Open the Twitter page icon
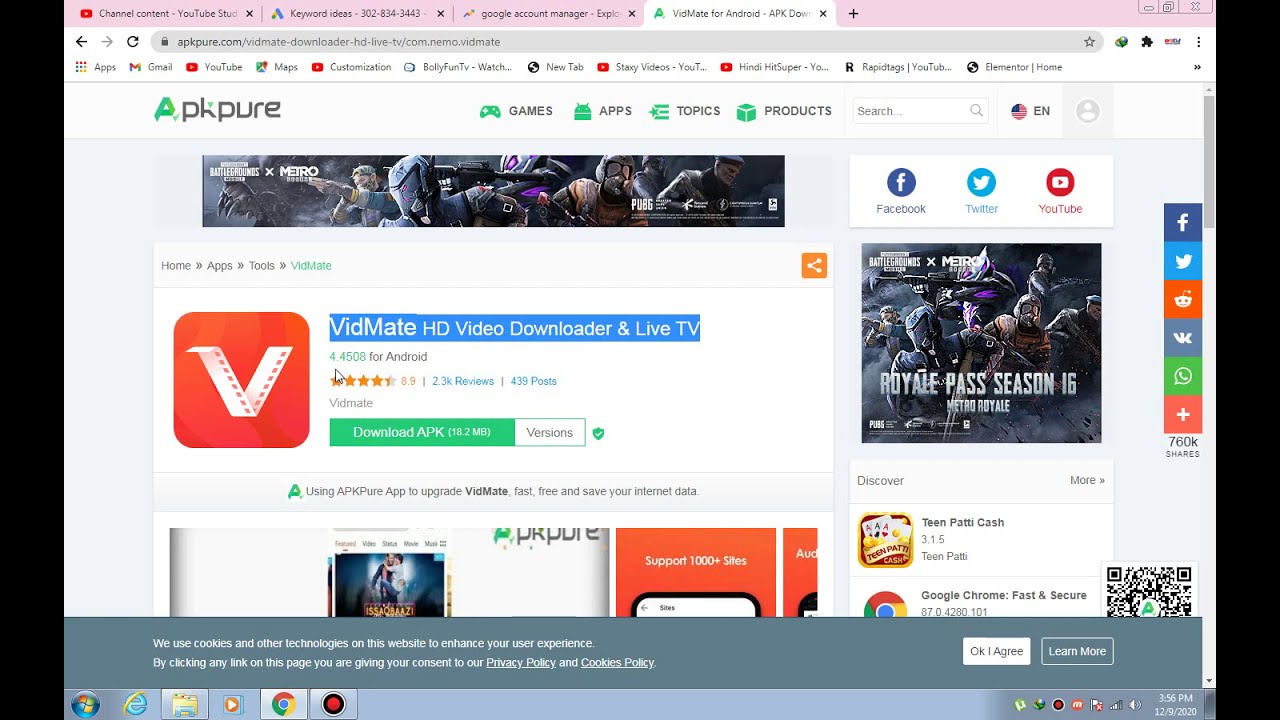The image size is (1280, 720). click(981, 183)
